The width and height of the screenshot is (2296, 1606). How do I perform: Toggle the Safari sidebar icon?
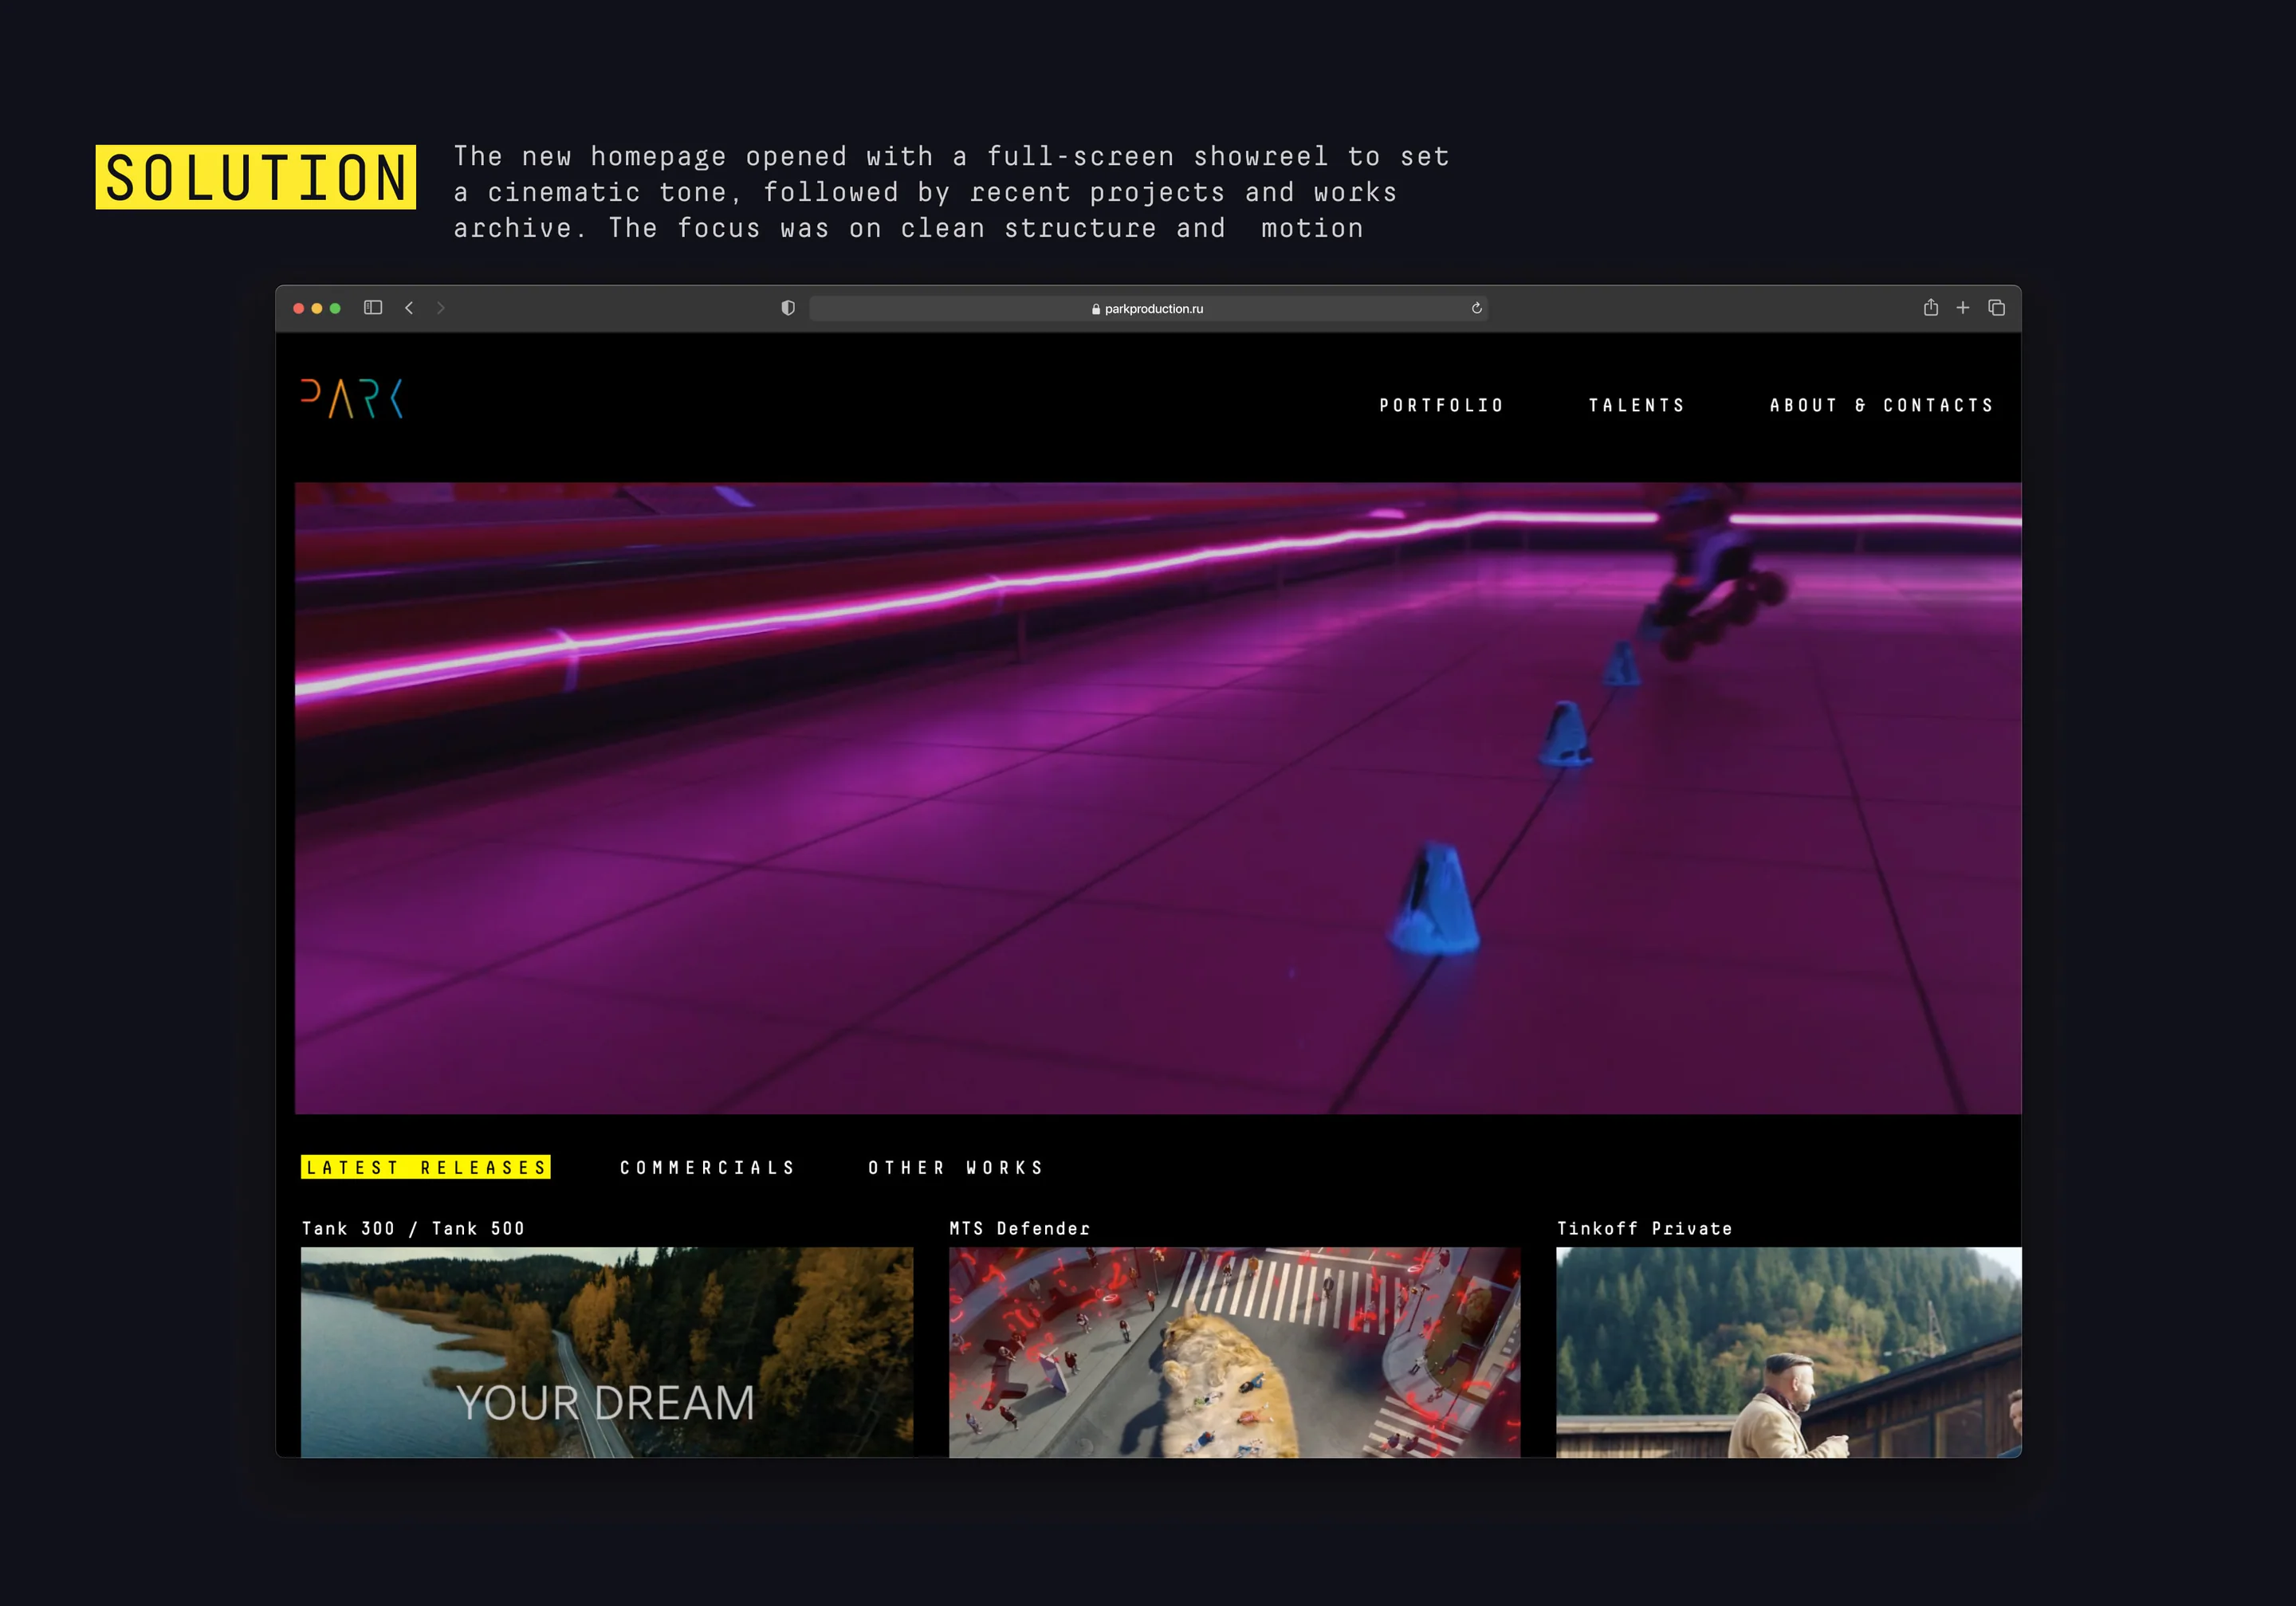373,308
